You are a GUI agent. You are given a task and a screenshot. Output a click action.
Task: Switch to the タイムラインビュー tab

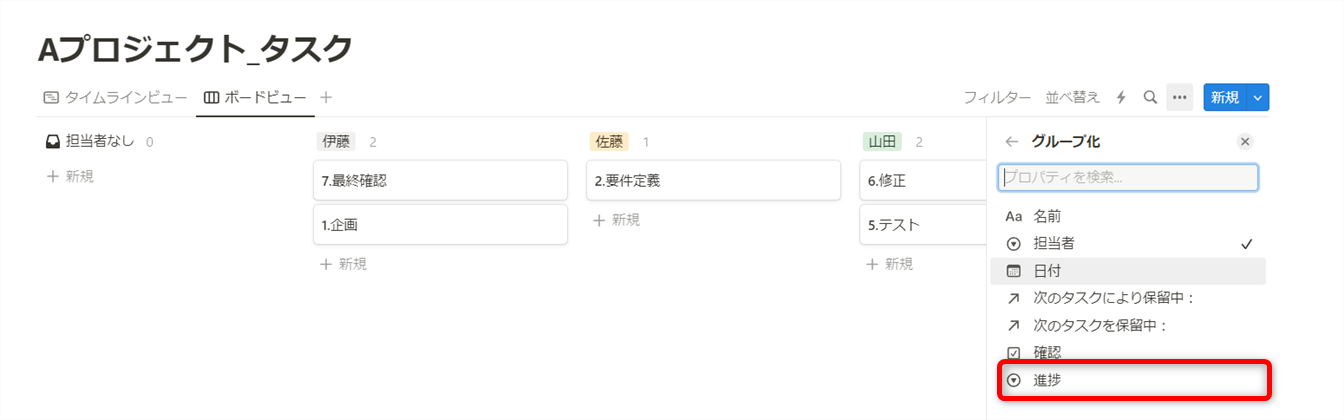(x=115, y=97)
